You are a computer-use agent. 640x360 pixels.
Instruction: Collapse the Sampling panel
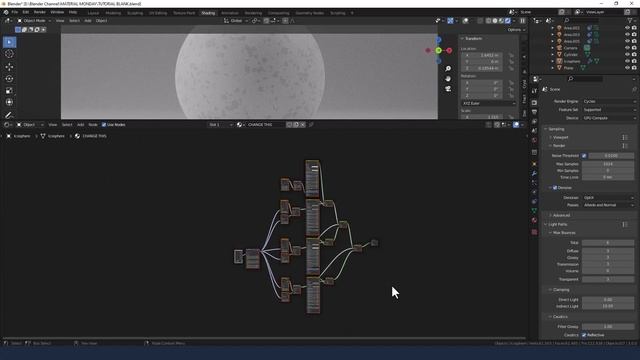pyautogui.click(x=556, y=129)
